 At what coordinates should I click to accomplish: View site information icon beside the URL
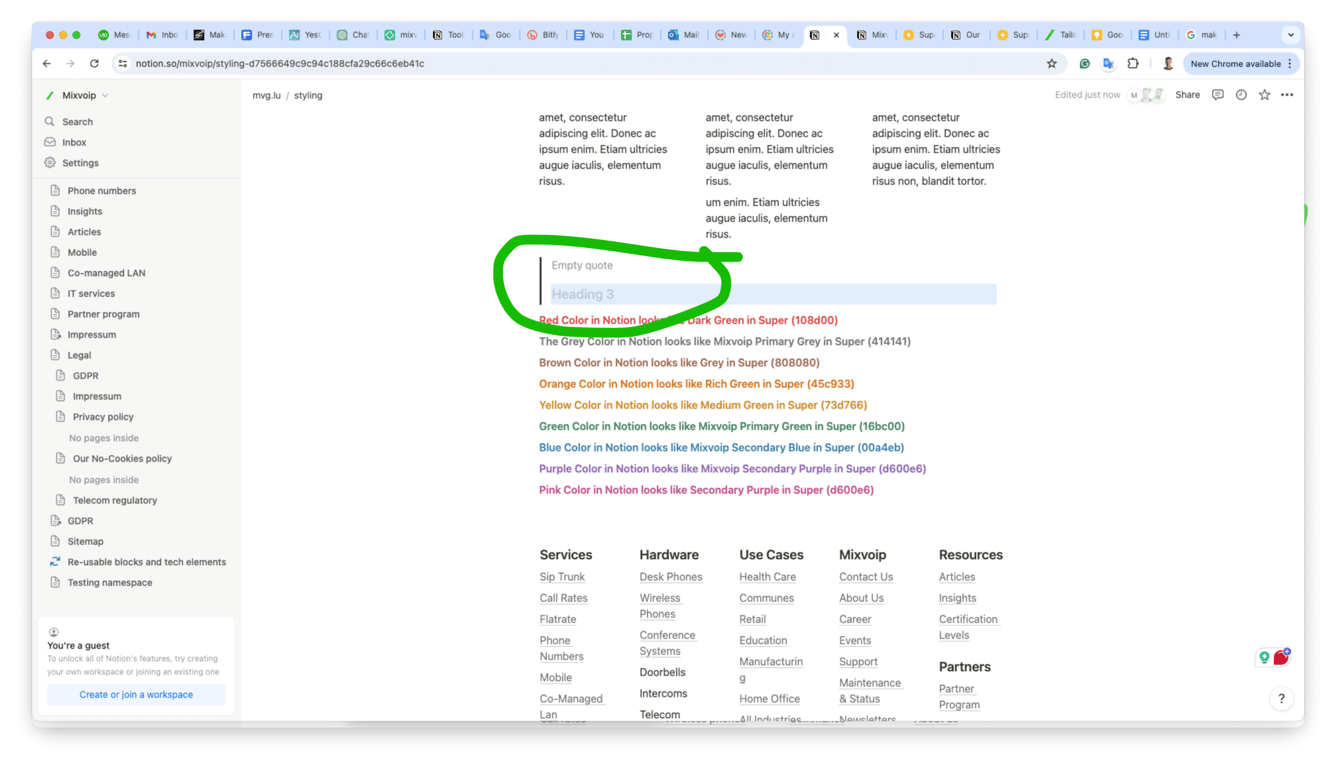pyautogui.click(x=122, y=64)
